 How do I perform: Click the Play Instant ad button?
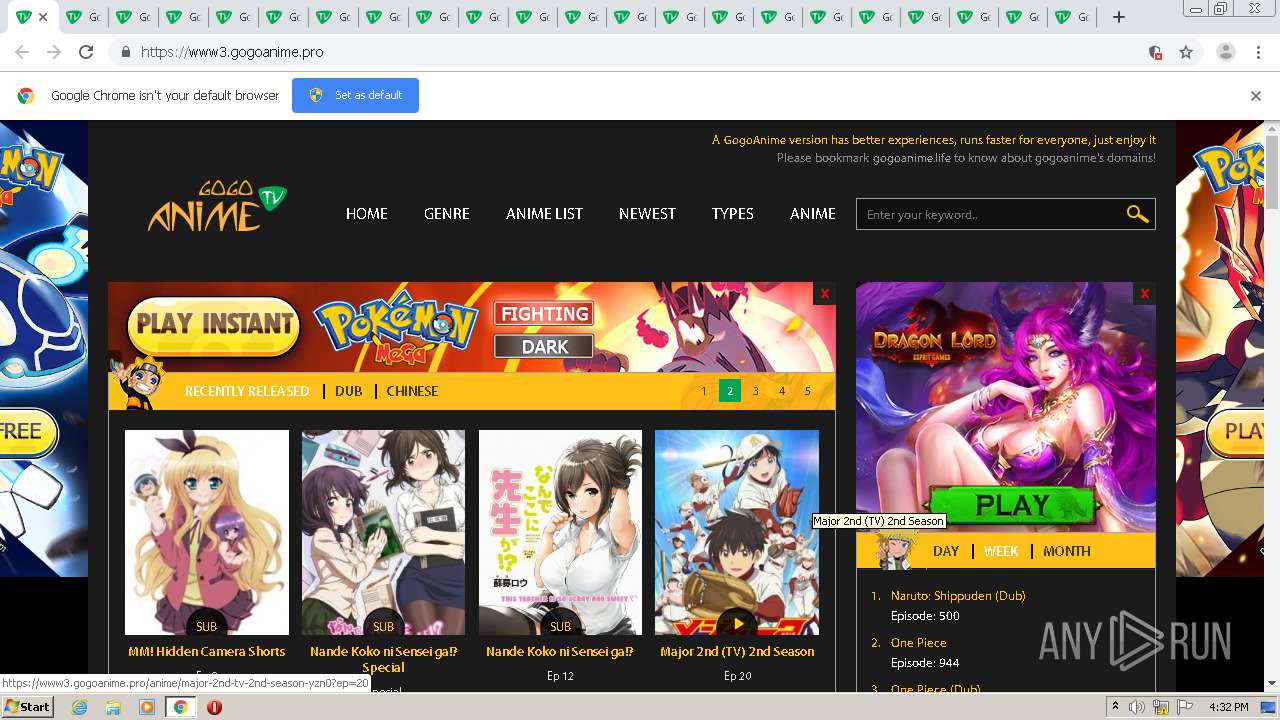click(214, 324)
